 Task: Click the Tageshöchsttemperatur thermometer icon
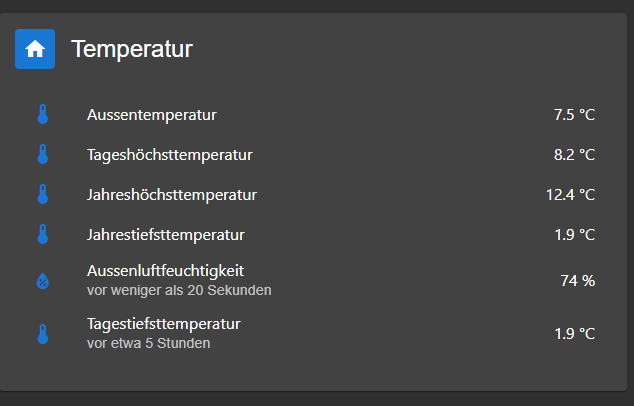[x=42, y=155]
